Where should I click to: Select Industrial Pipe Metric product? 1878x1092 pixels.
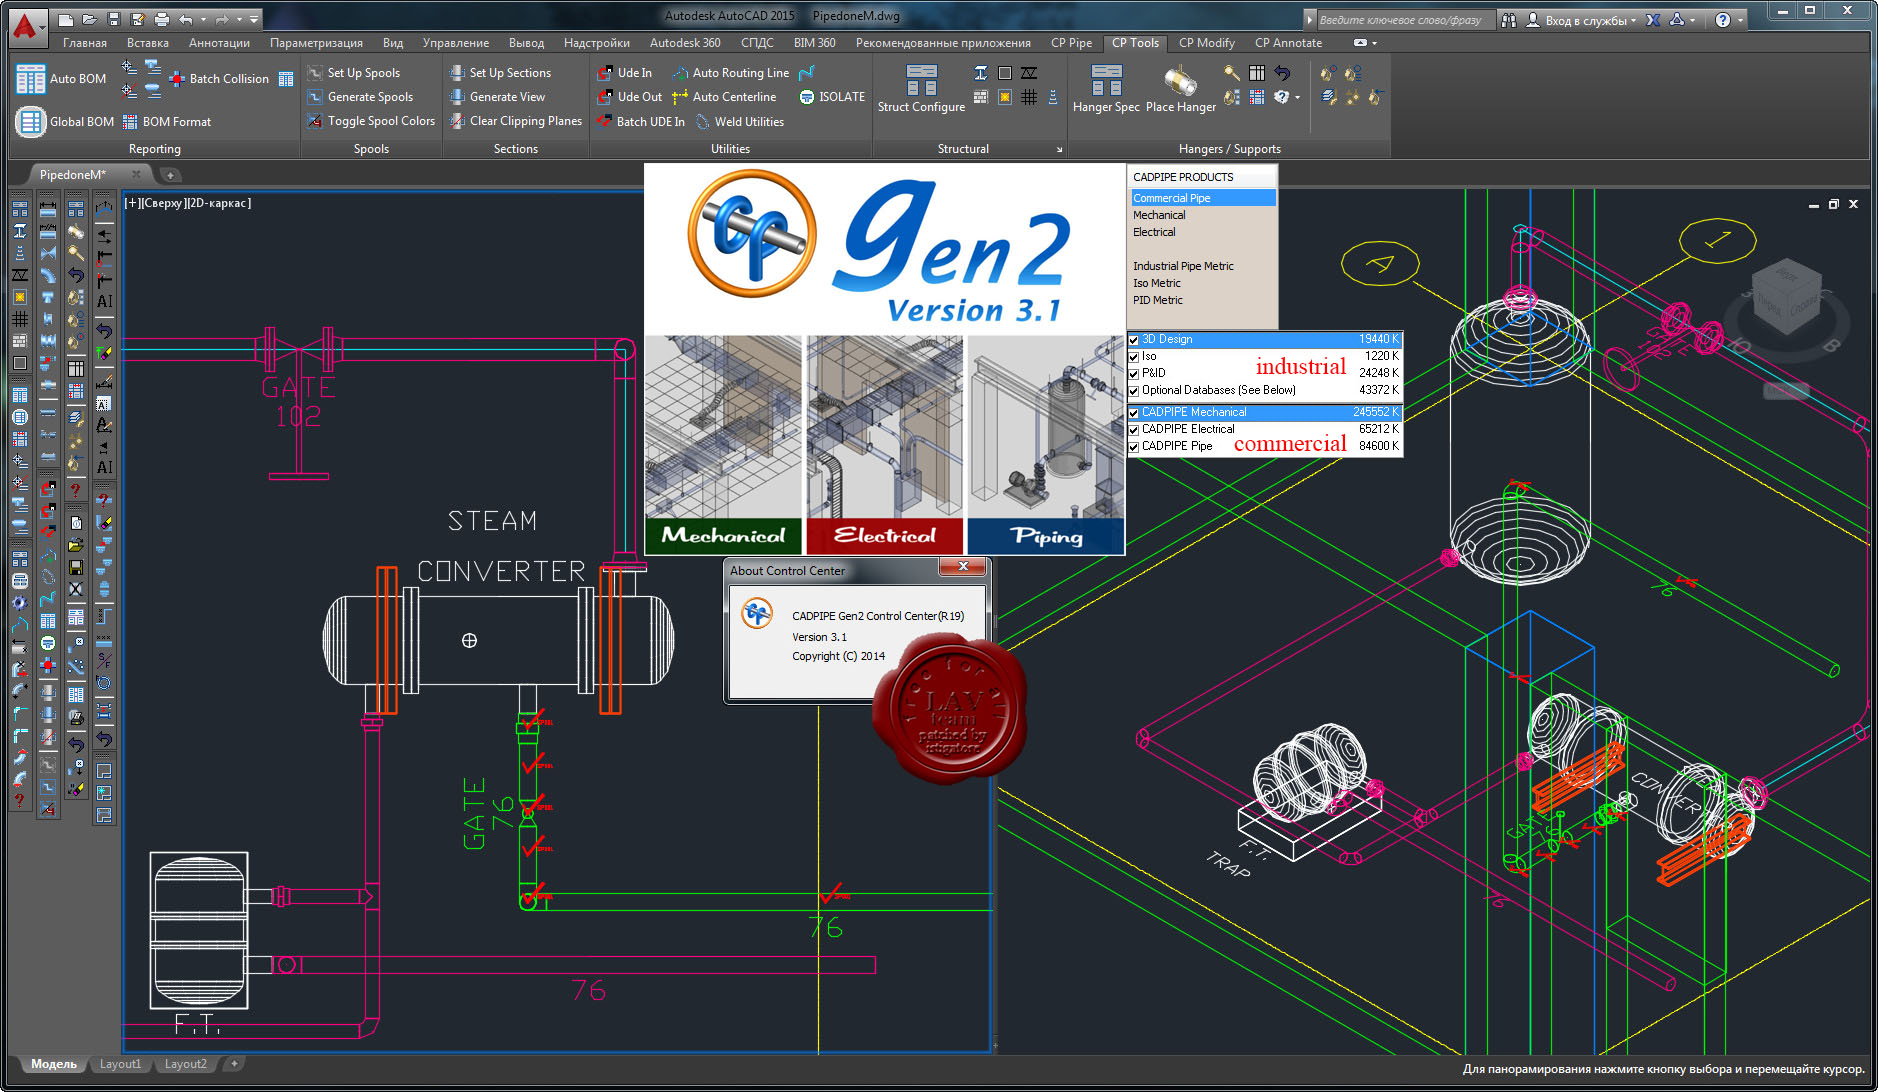(1183, 266)
